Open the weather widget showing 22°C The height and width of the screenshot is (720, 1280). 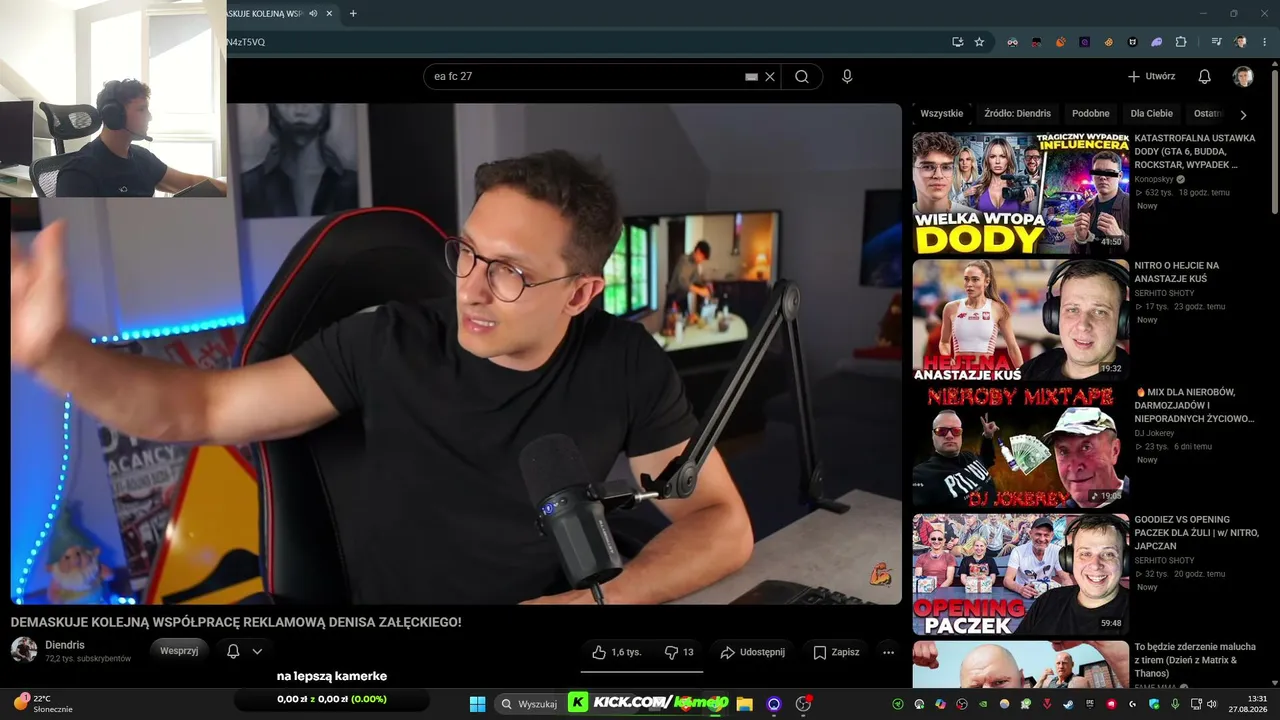[x=44, y=704]
